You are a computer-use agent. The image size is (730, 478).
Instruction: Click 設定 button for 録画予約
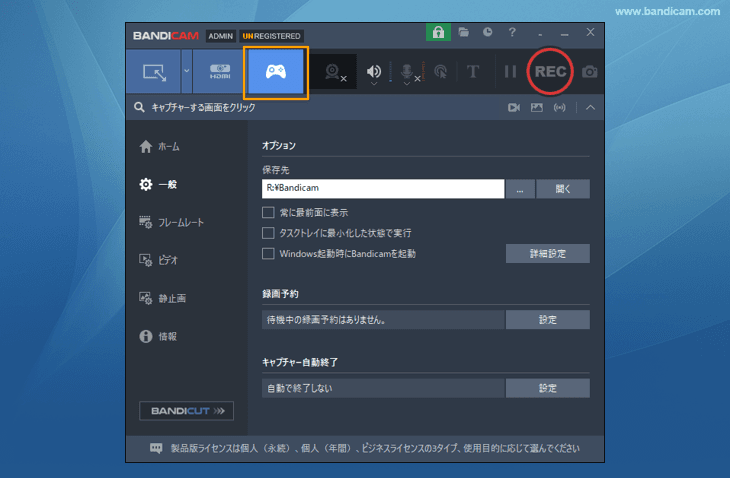548,320
